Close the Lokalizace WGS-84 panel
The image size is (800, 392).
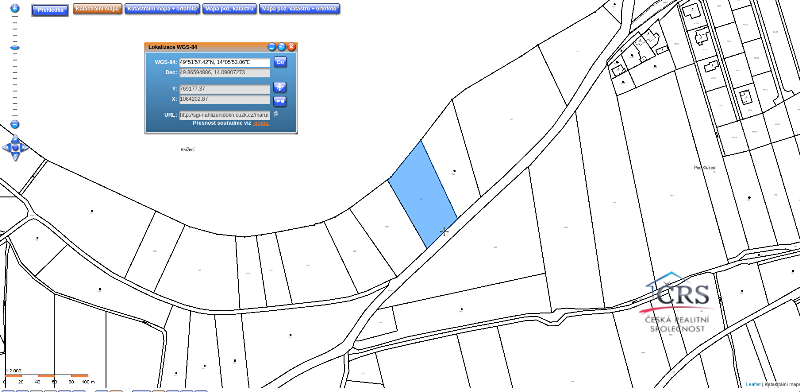point(291,47)
